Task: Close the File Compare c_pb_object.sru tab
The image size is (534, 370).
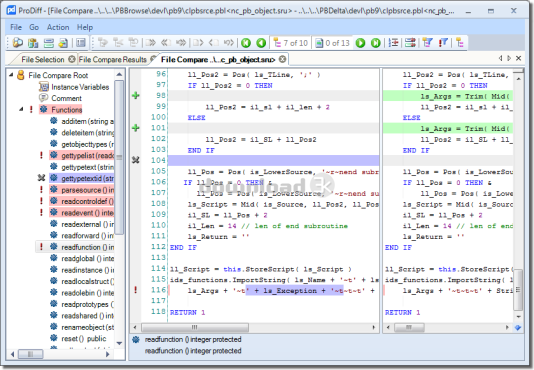Action: (282, 59)
